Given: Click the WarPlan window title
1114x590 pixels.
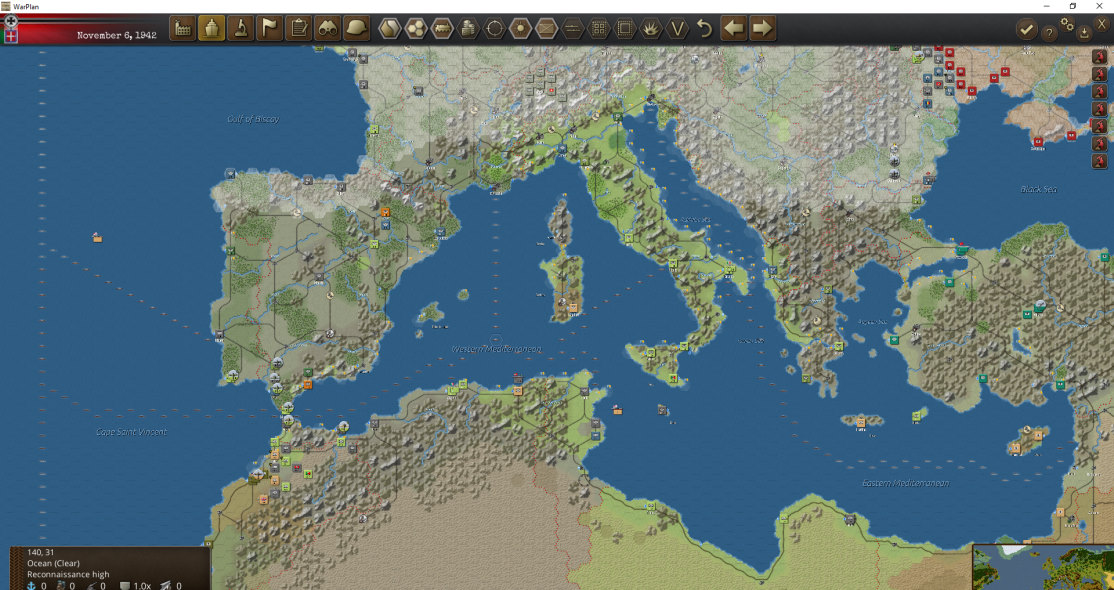Looking at the screenshot, I should (26, 6).
